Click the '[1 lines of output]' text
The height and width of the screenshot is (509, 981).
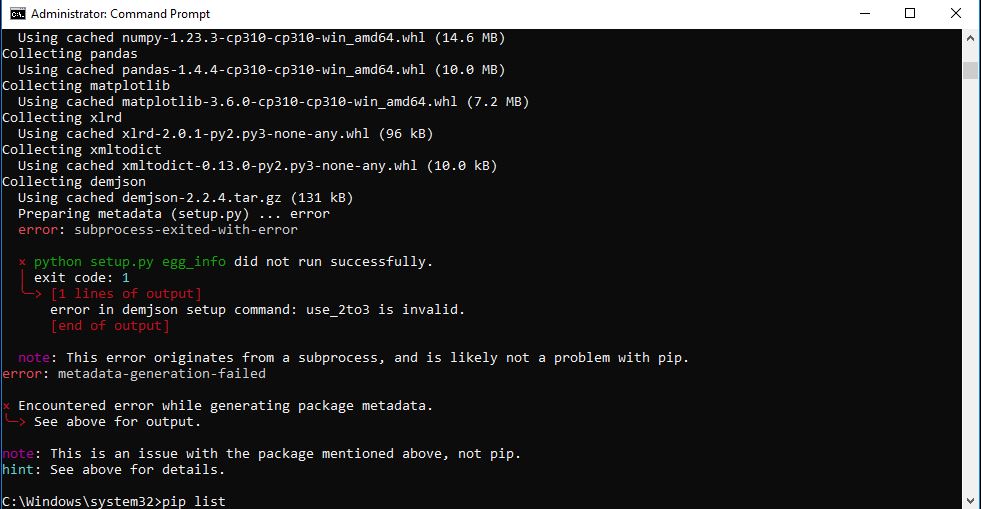tap(126, 294)
